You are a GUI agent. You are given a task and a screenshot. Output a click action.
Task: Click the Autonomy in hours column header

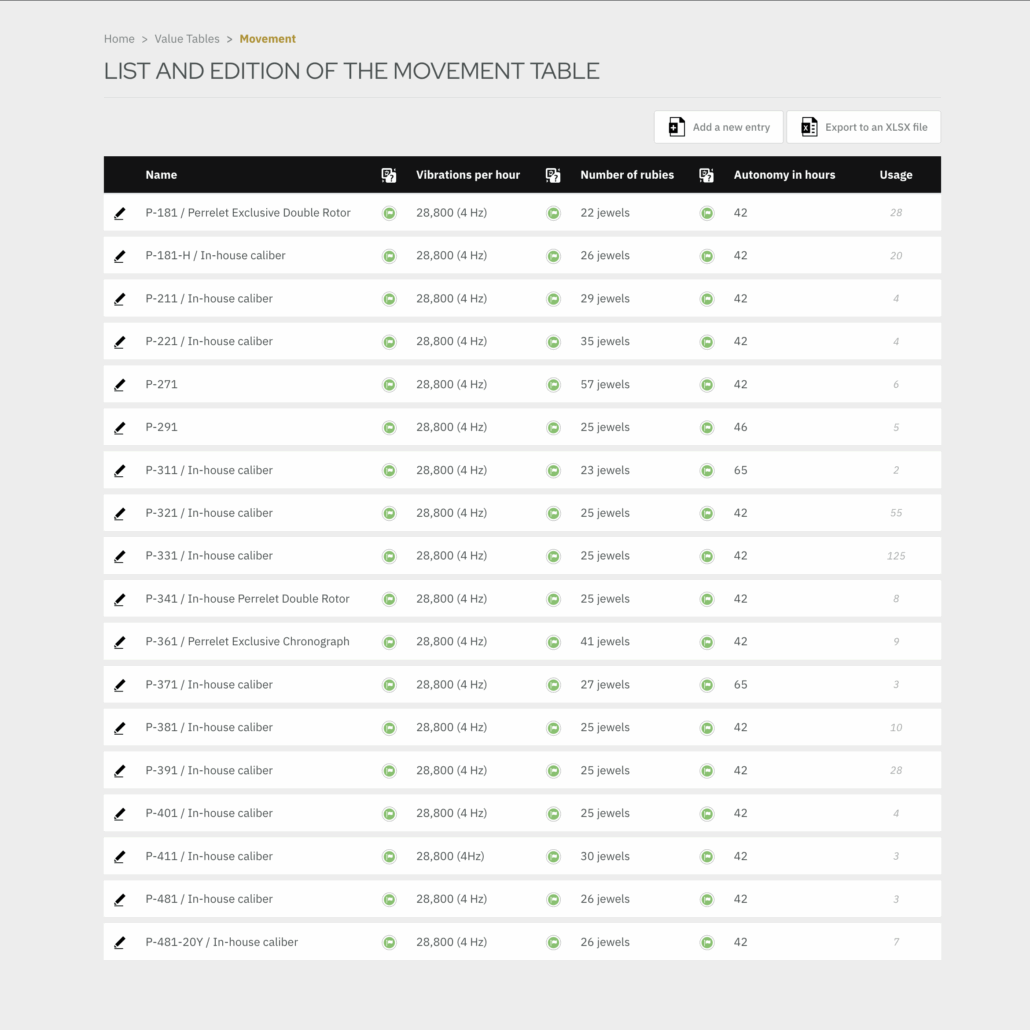(784, 175)
